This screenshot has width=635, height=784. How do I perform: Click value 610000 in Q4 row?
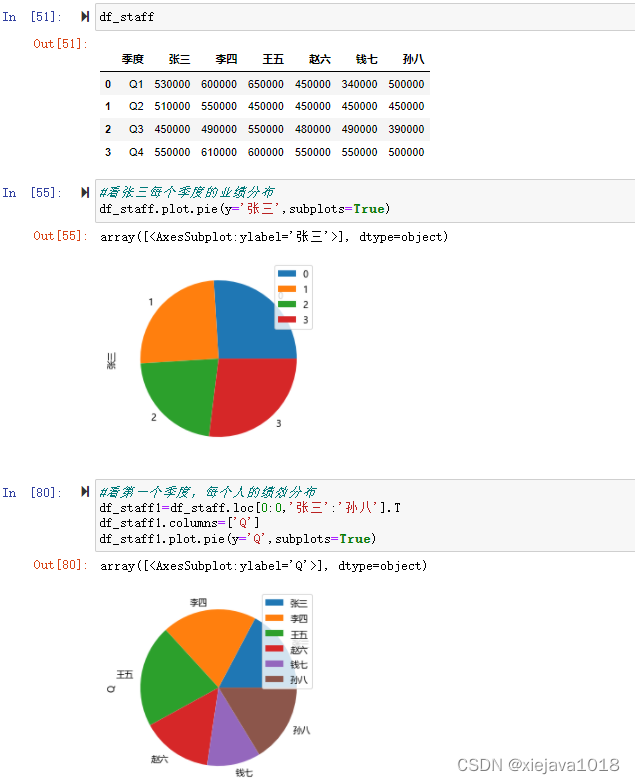219,152
